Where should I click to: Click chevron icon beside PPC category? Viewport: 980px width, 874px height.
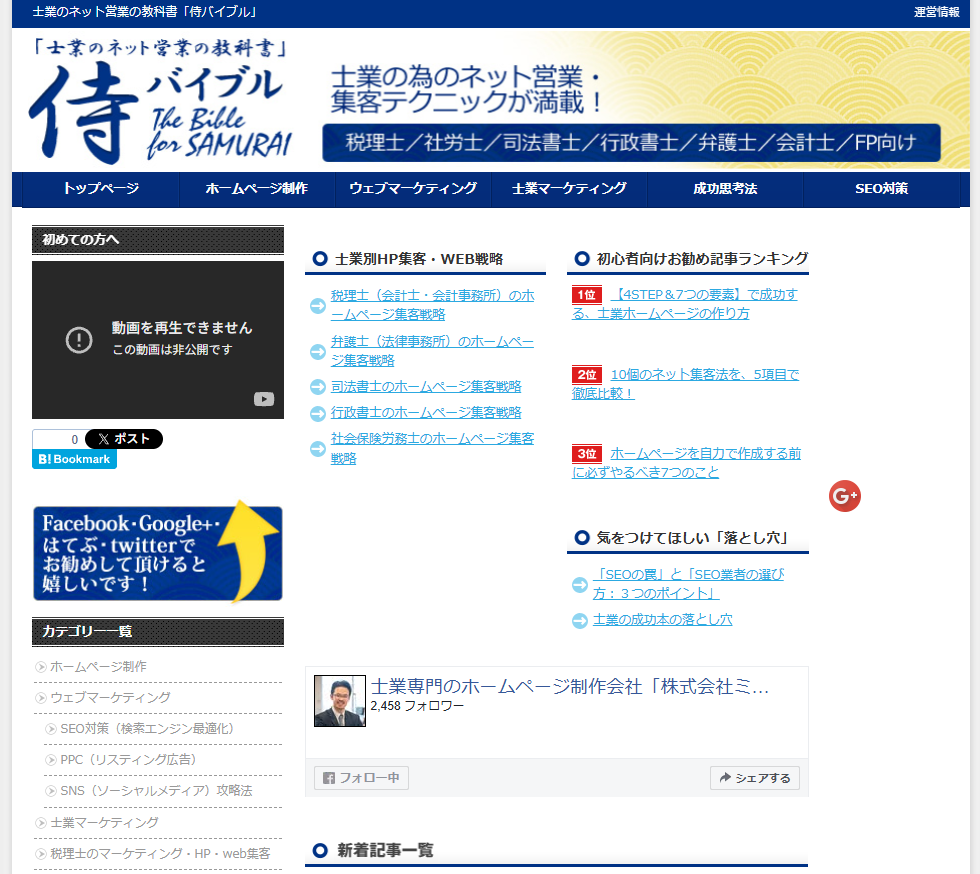pyautogui.click(x=51, y=760)
